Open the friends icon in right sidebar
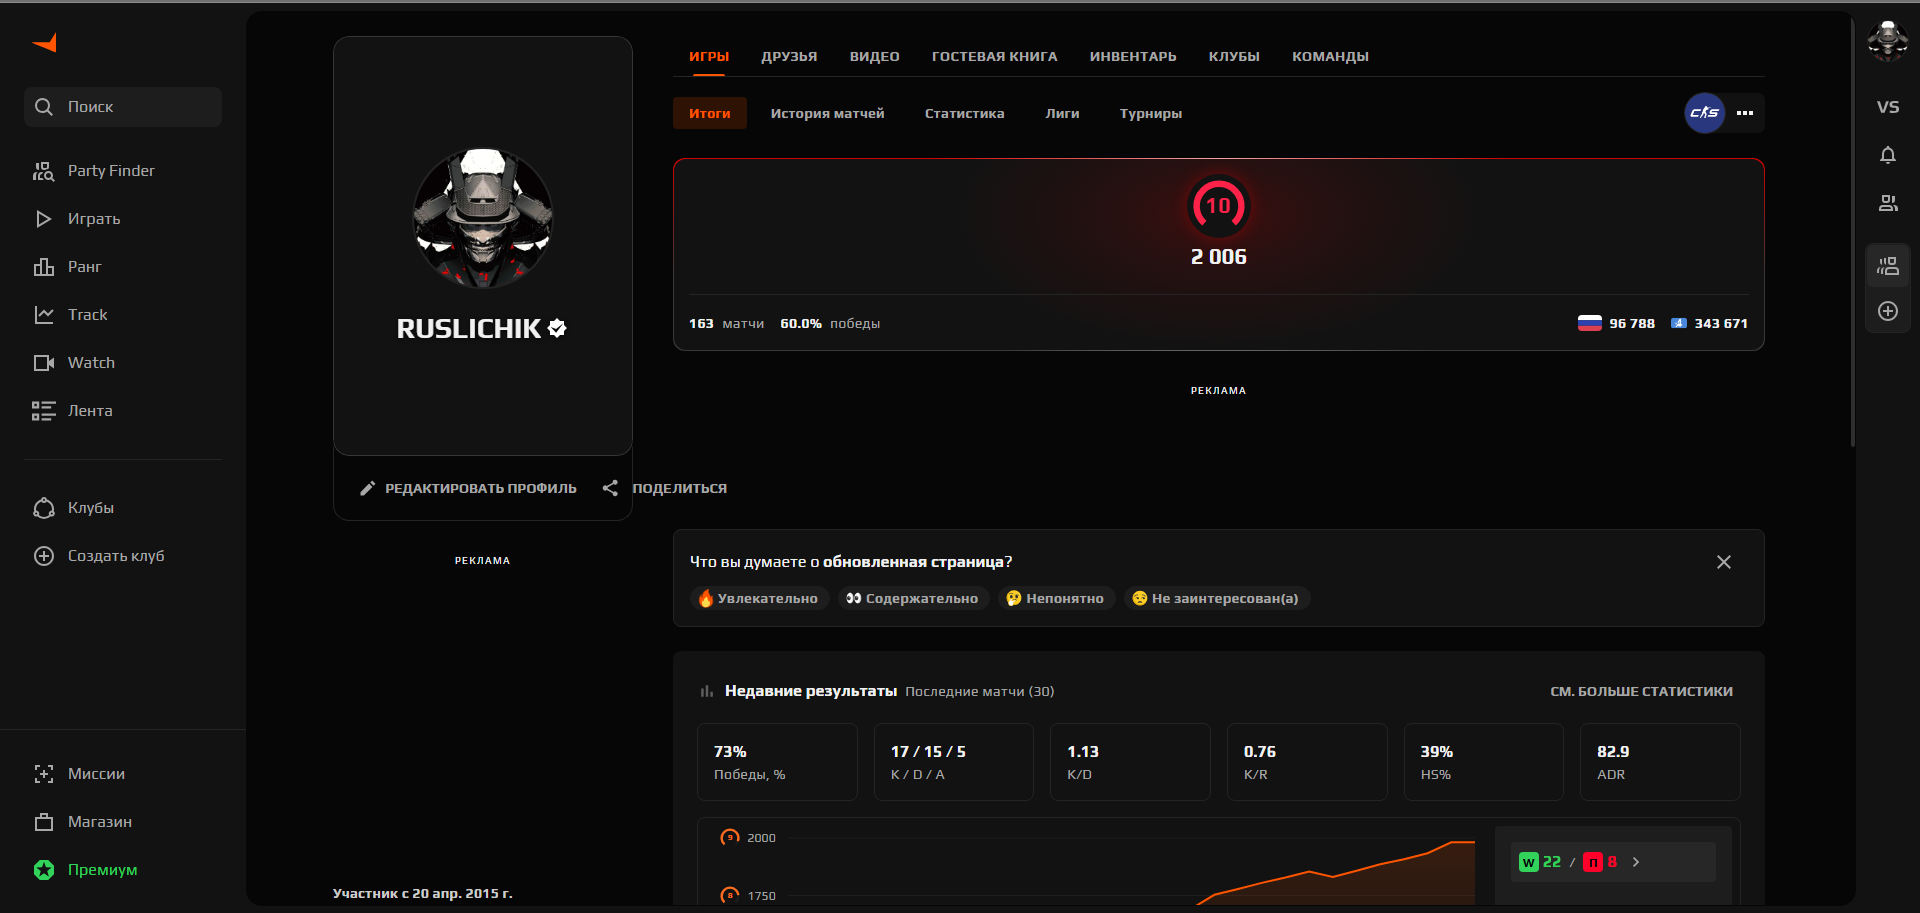 click(1888, 203)
